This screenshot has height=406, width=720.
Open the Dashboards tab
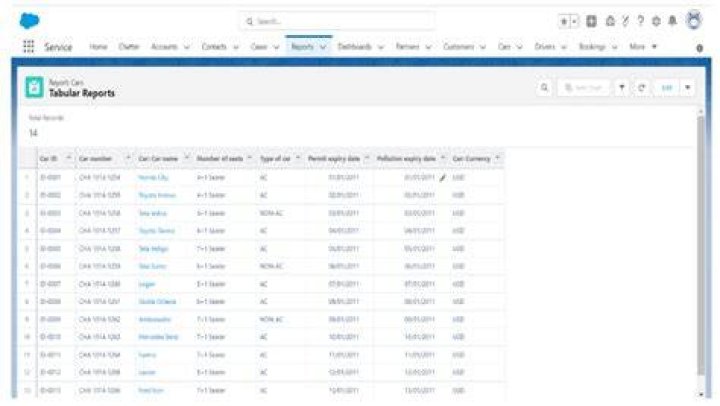[354, 47]
